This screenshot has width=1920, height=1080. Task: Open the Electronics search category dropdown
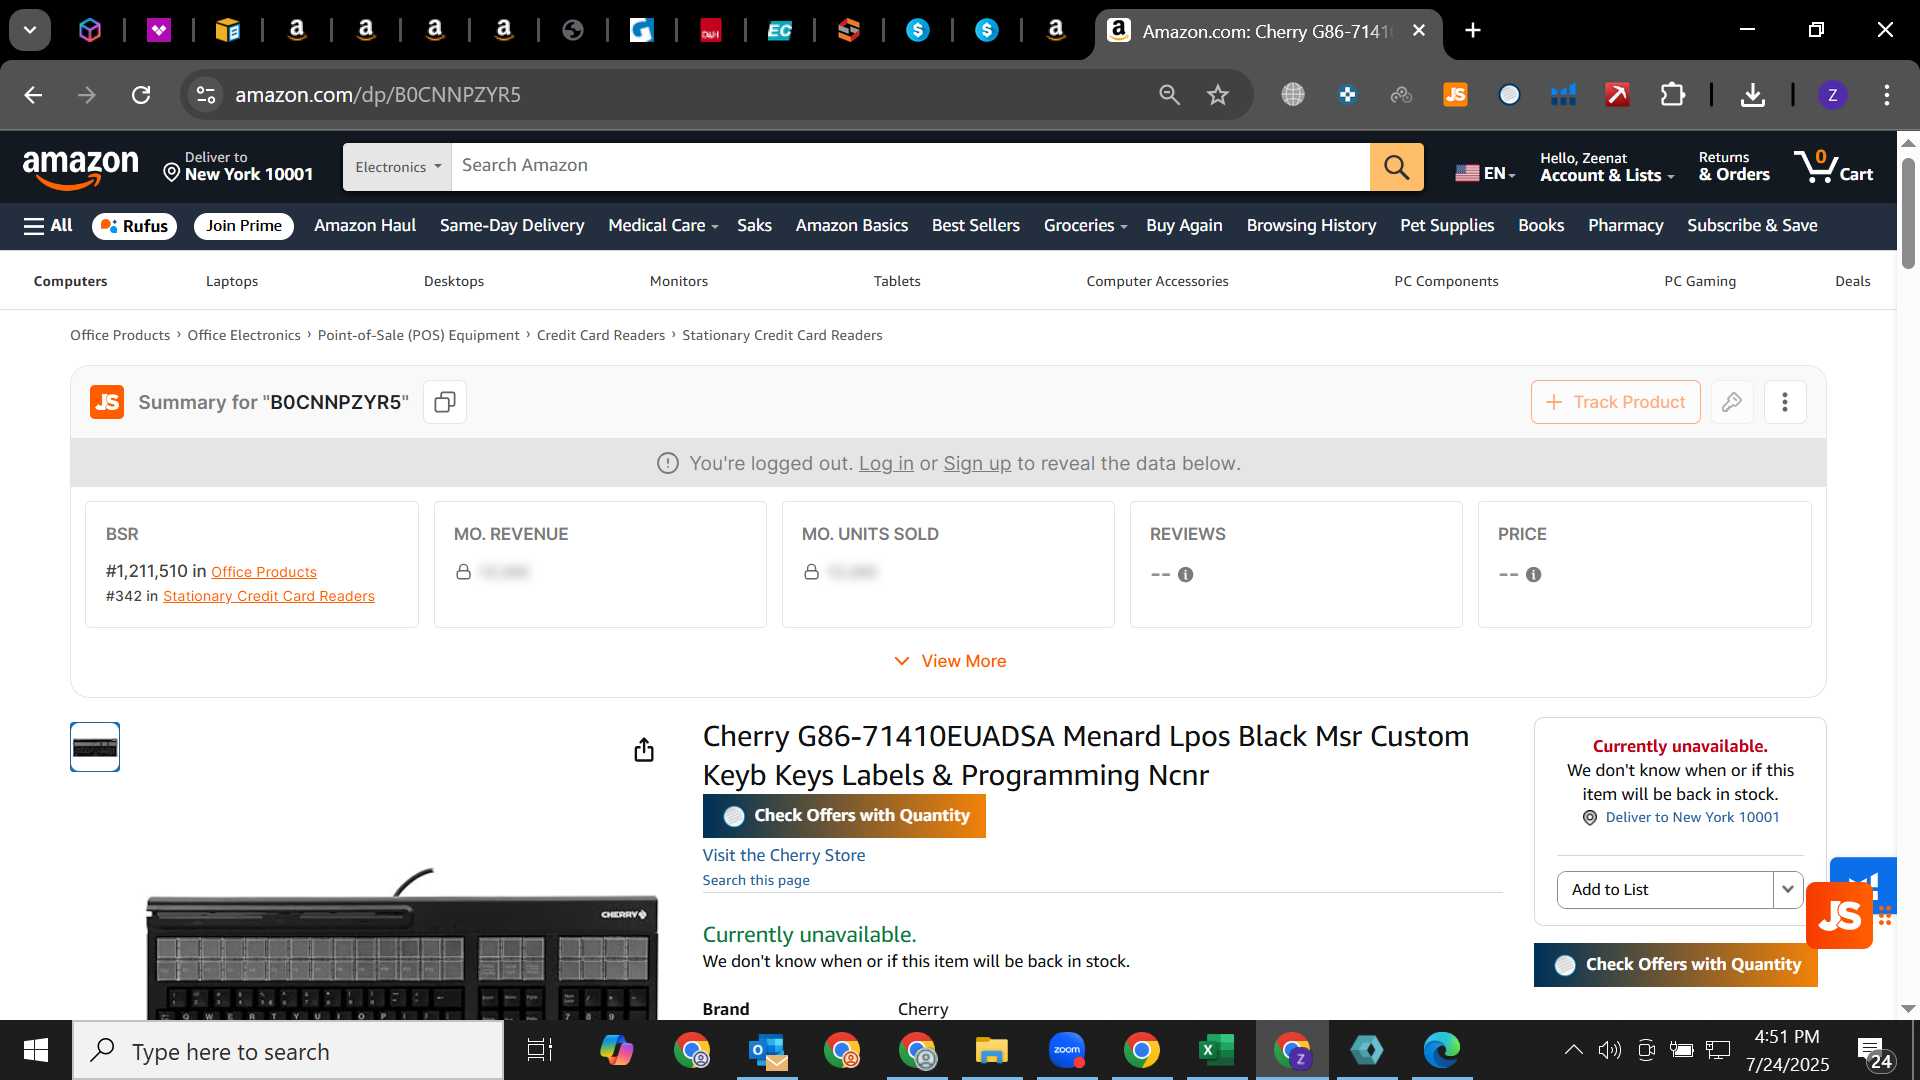click(x=397, y=167)
